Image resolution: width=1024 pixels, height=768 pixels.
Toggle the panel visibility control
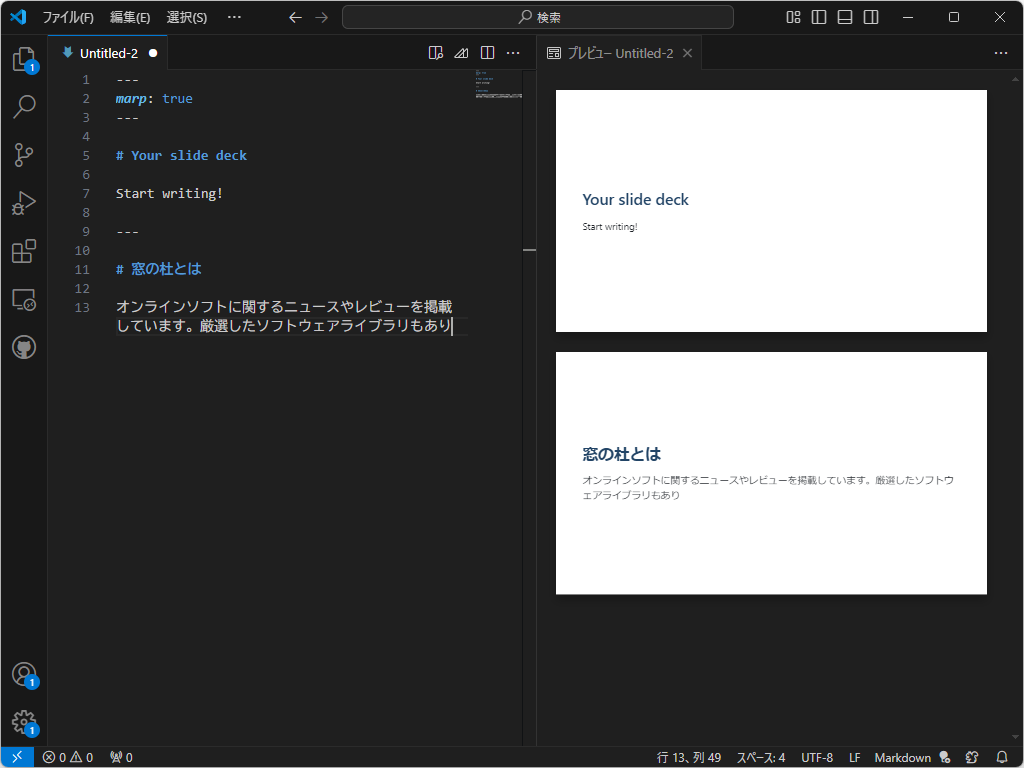click(843, 17)
